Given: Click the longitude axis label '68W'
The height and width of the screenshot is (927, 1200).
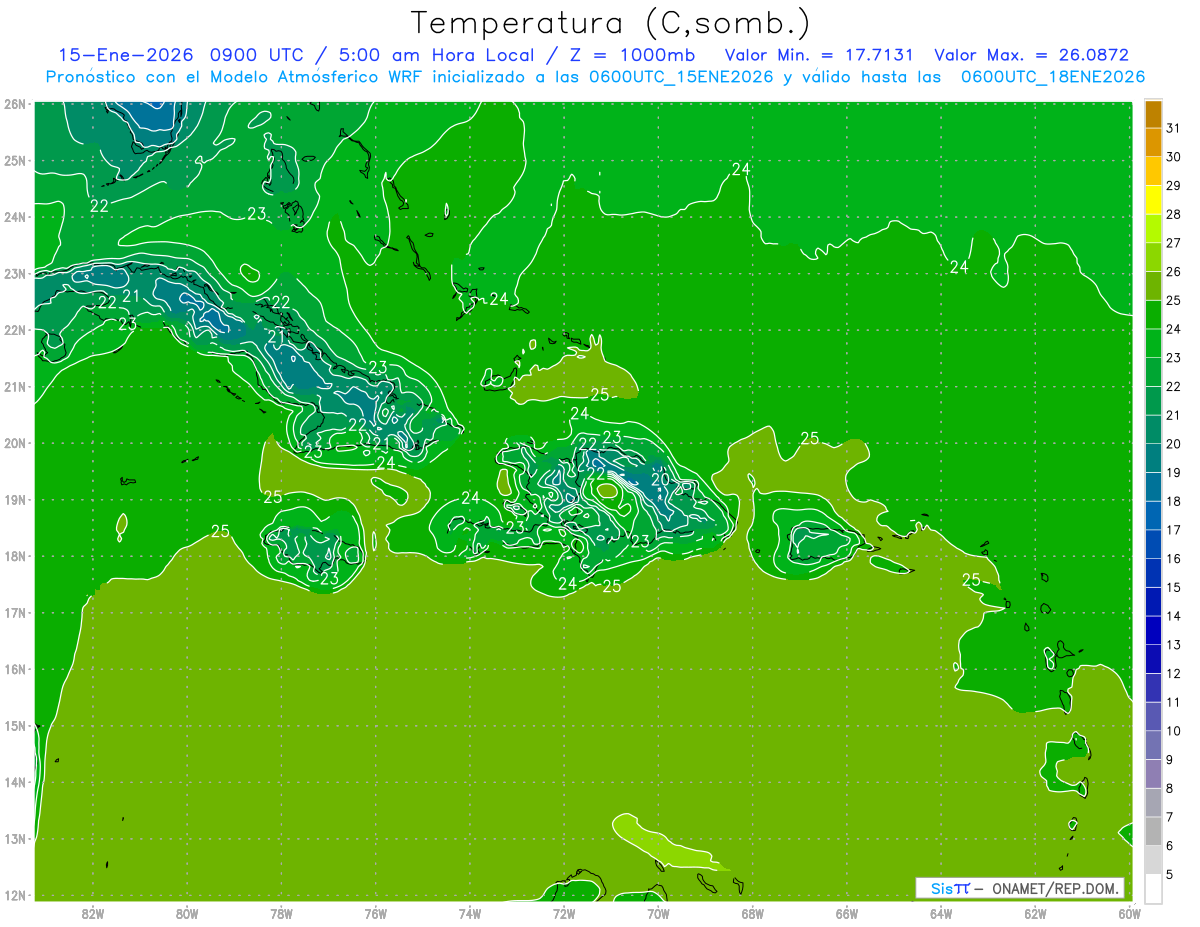Looking at the screenshot, I should 753,913.
